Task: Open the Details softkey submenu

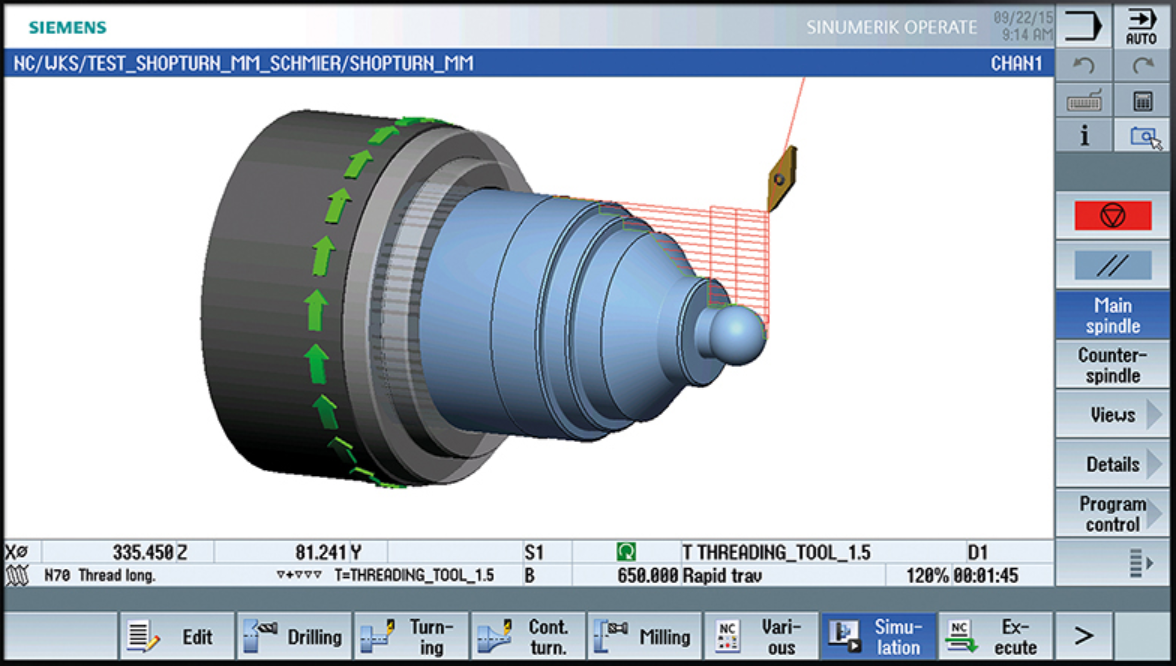Action: click(x=1112, y=464)
